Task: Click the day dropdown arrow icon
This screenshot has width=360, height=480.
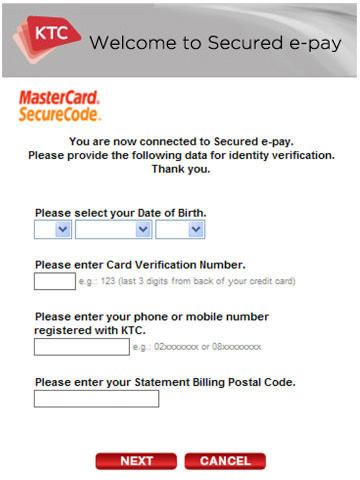Action: [x=63, y=229]
